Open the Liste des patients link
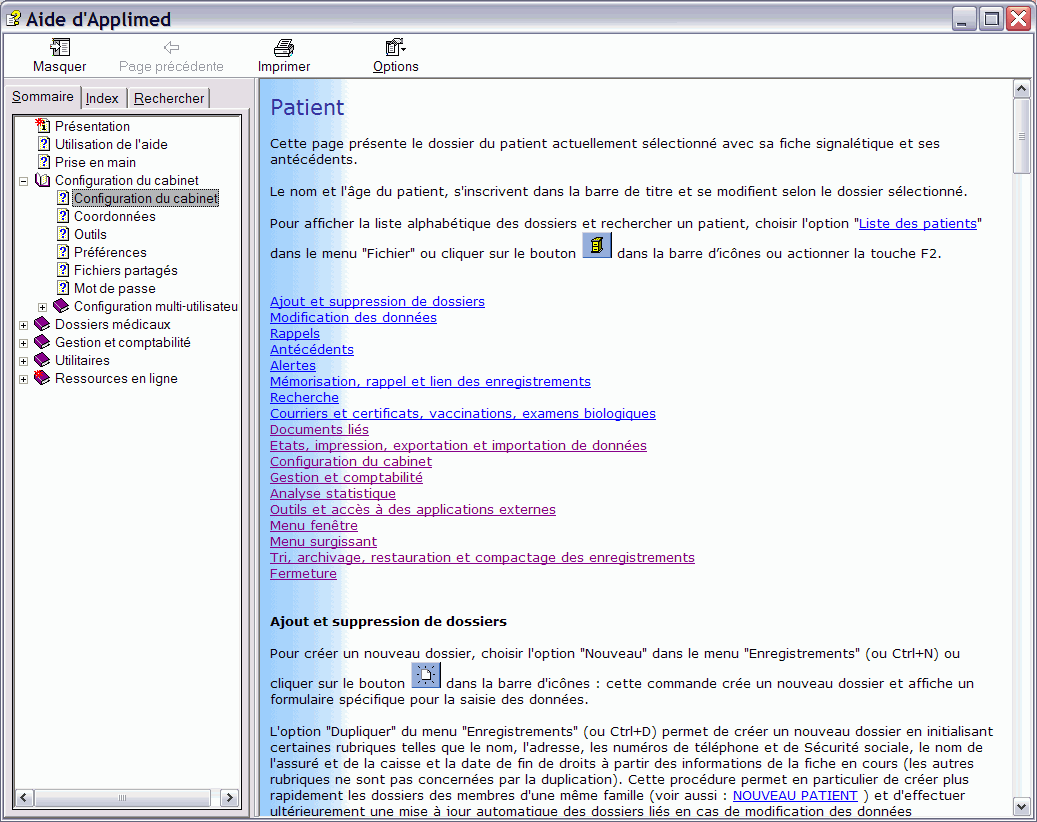Viewport: 1037px width, 822px height. [917, 224]
